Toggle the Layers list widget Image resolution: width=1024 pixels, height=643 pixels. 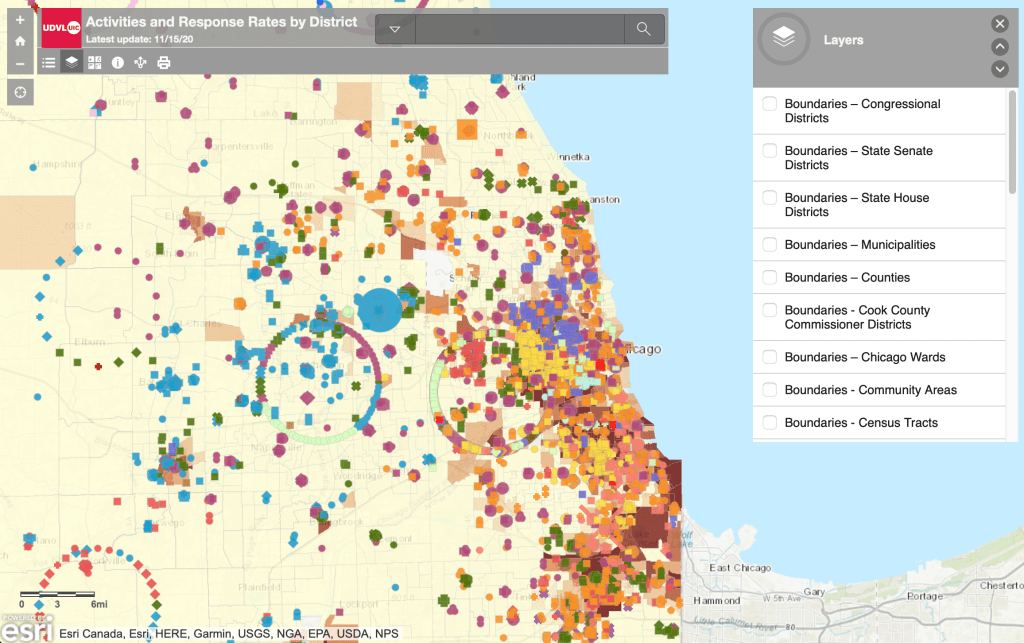tap(71, 62)
